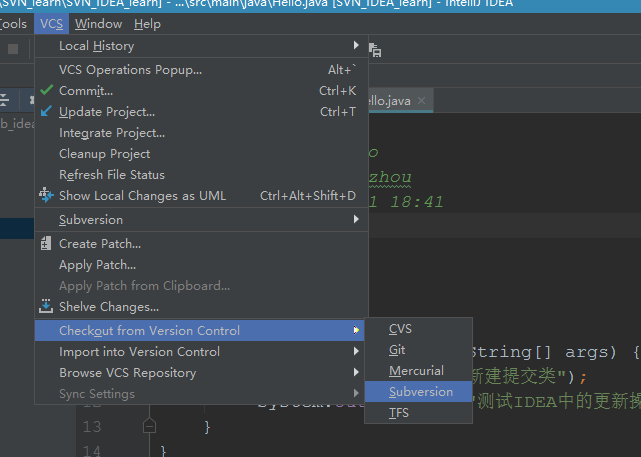Click the 'args' parameter in code

(587, 352)
